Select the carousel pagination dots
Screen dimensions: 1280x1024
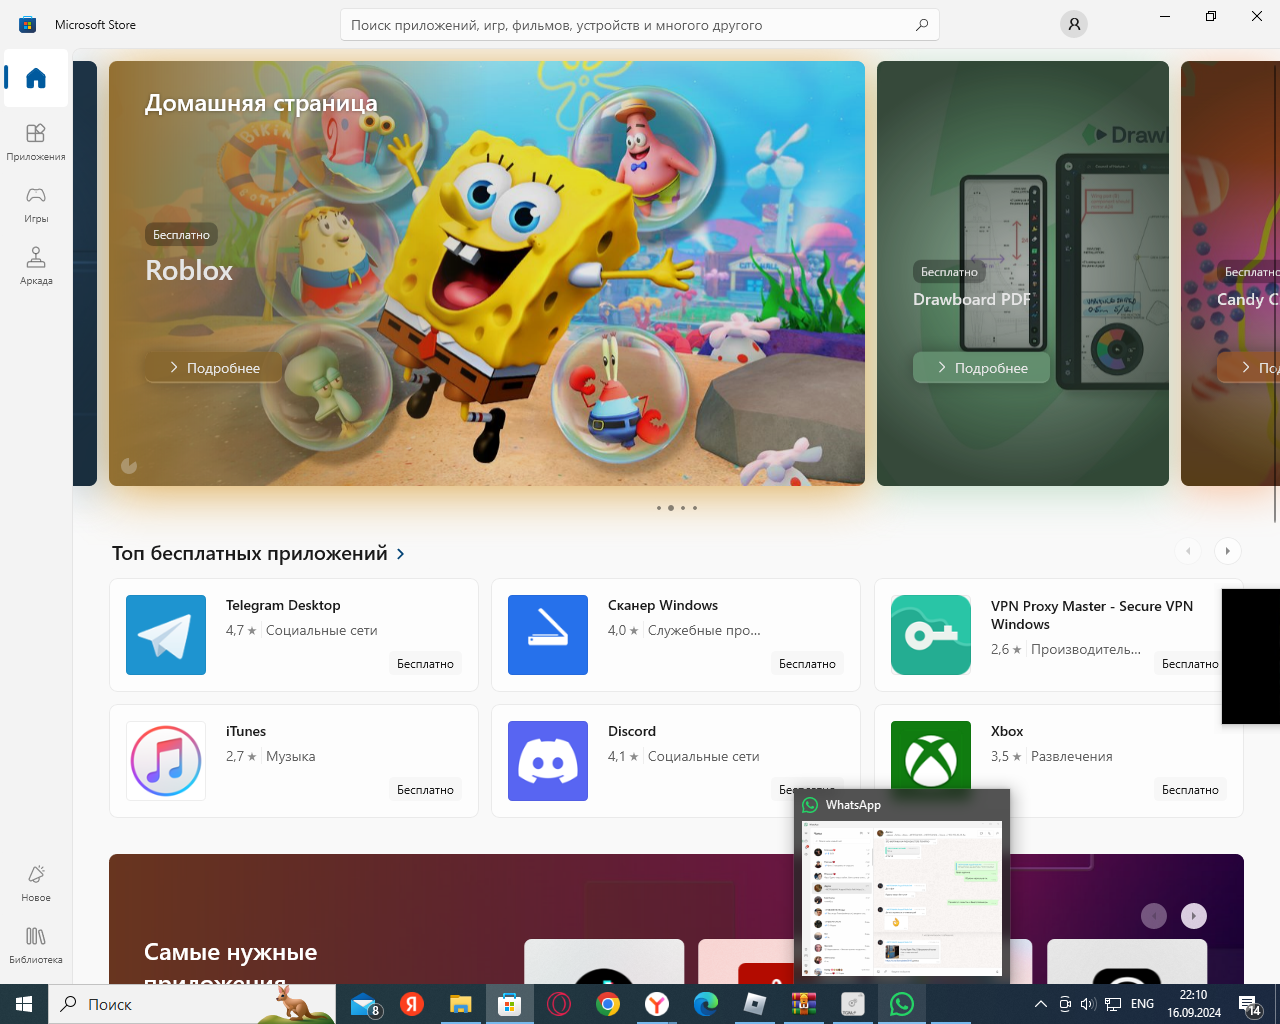click(677, 508)
